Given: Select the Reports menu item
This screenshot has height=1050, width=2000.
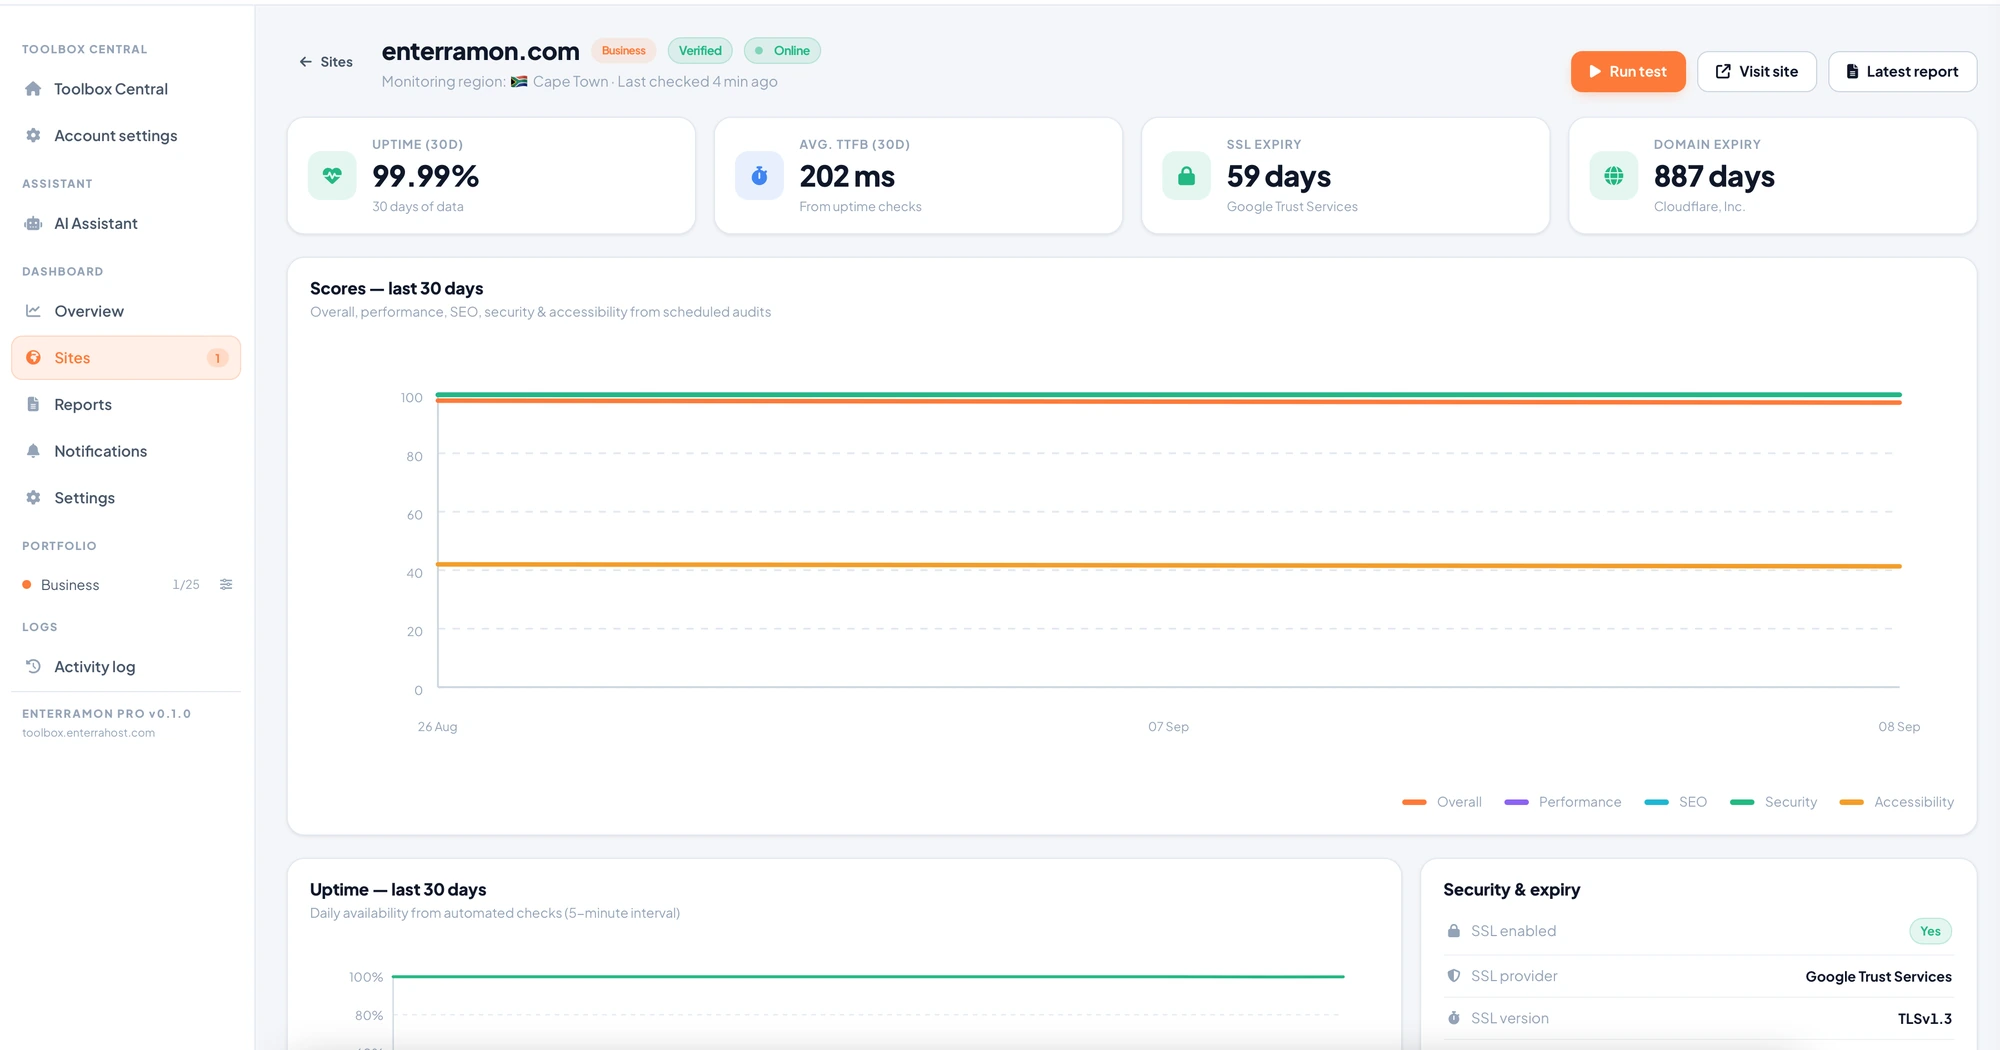Looking at the screenshot, I should [126, 404].
